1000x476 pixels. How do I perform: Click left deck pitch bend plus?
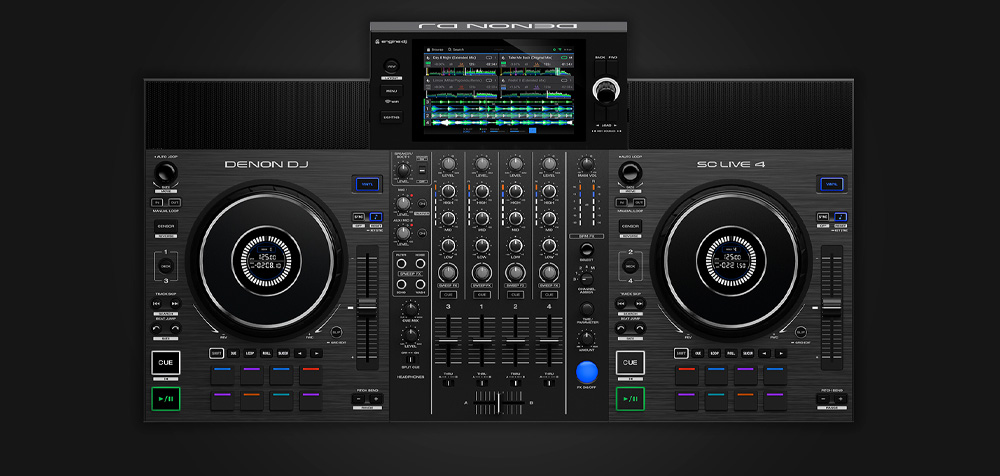click(x=375, y=399)
